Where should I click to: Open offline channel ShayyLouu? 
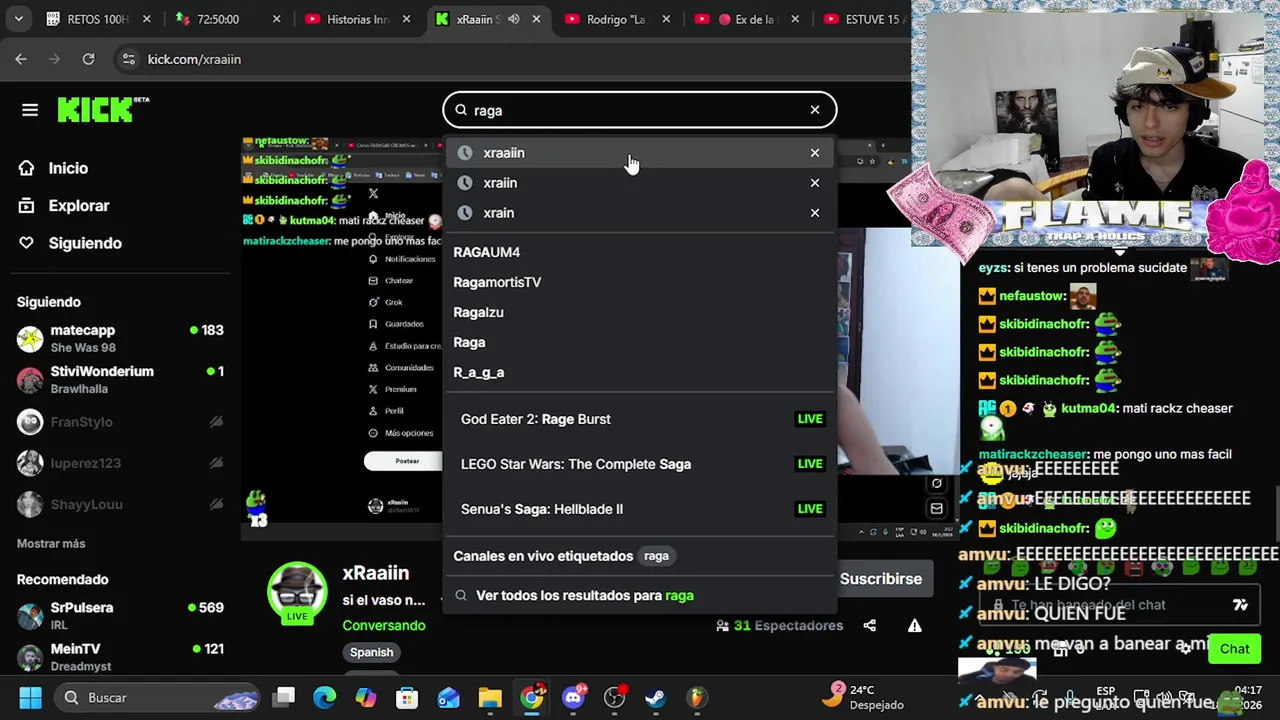point(120,504)
